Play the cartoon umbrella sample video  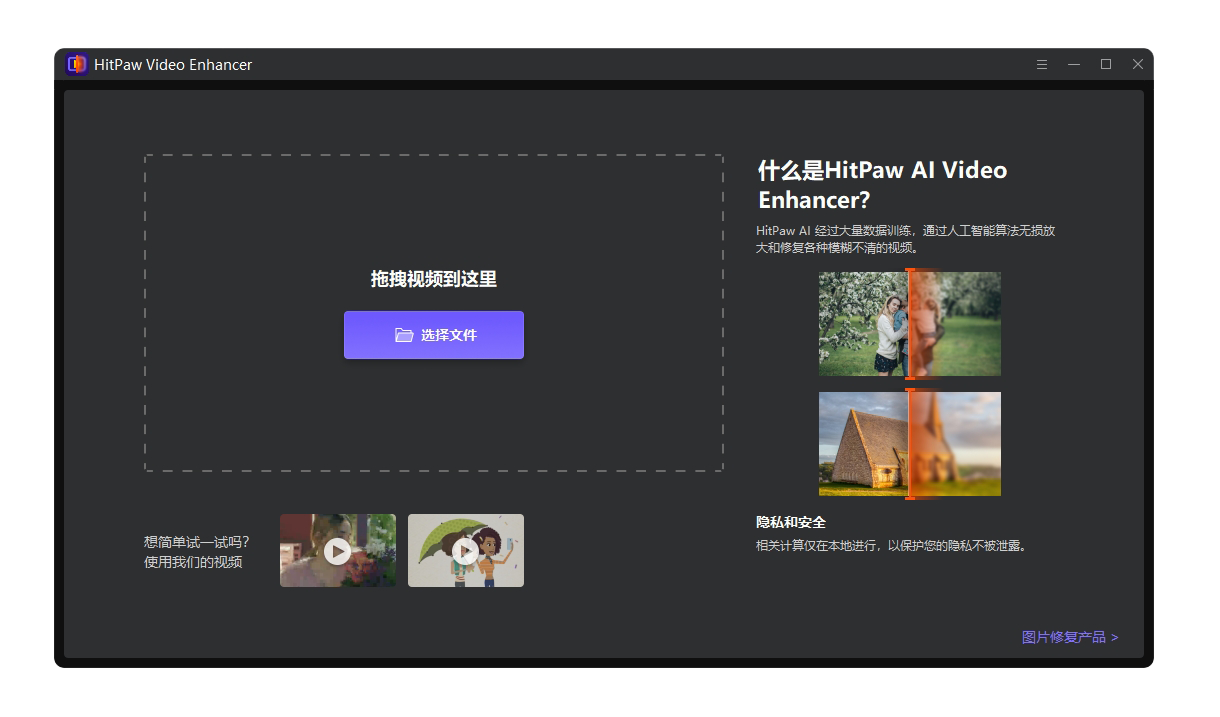click(466, 551)
